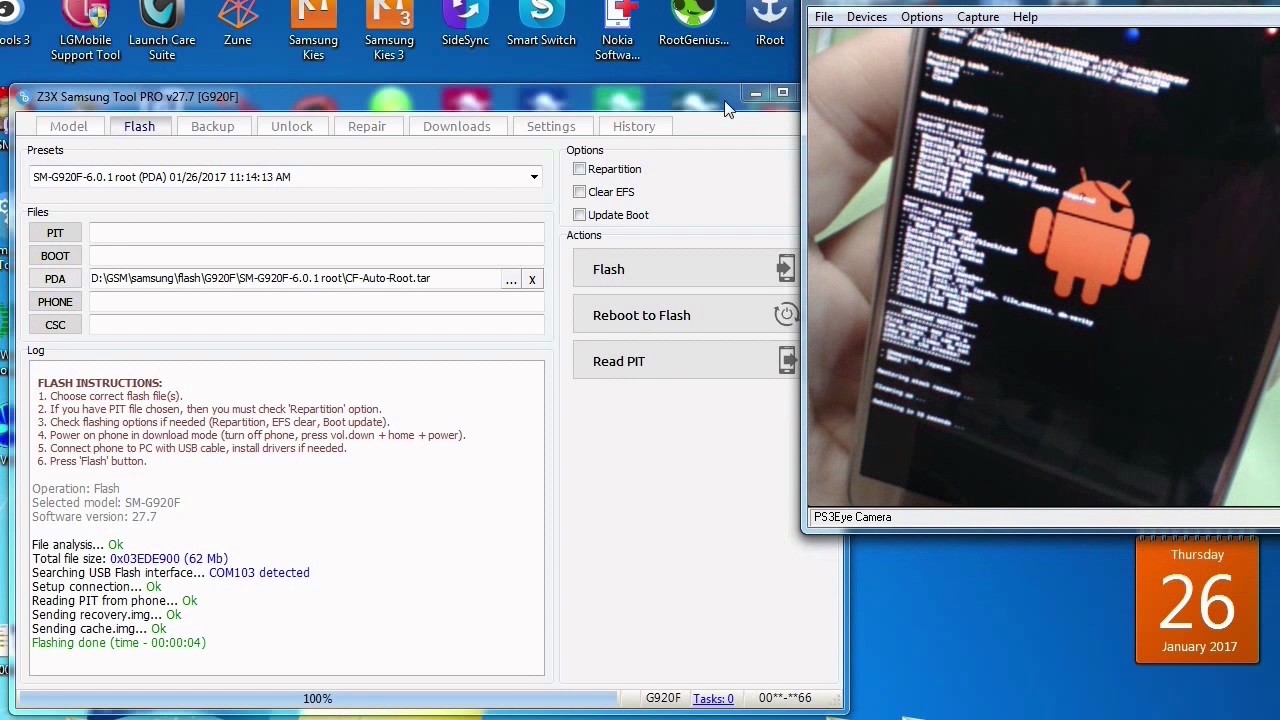Open LGMobile Support Tool desktop icon
The width and height of the screenshot is (1280, 720).
(86, 31)
